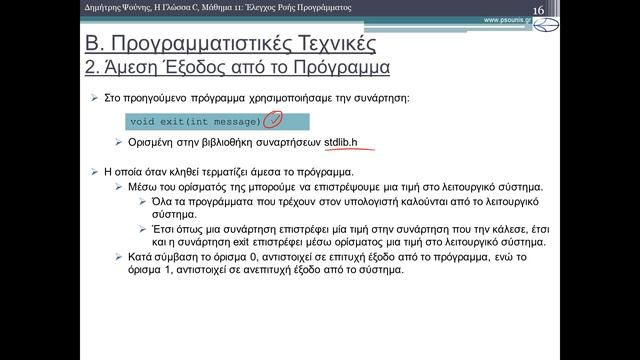Click the arrow bullet before 'Έτσι όπως μια συνάρτηση'
The height and width of the screenshot is (360, 640).
point(142,229)
